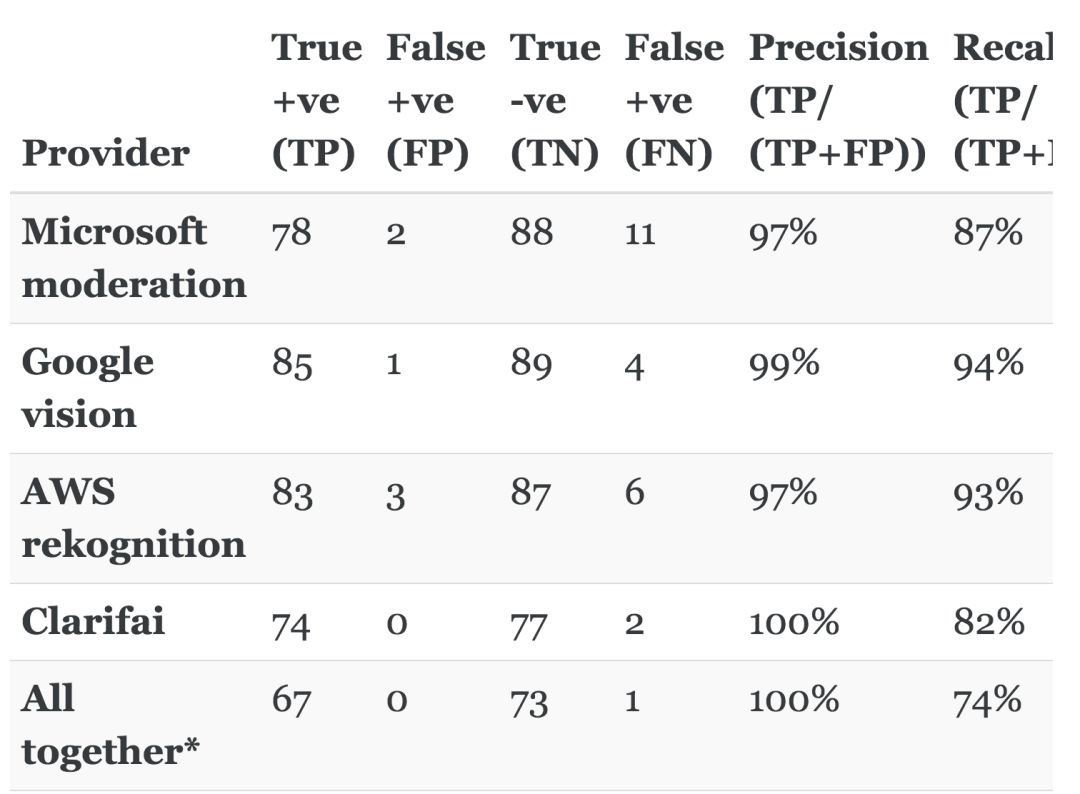Image resolution: width=1080 pixels, height=794 pixels.
Task: Select the "Google vision" row label
Action: 88,387
